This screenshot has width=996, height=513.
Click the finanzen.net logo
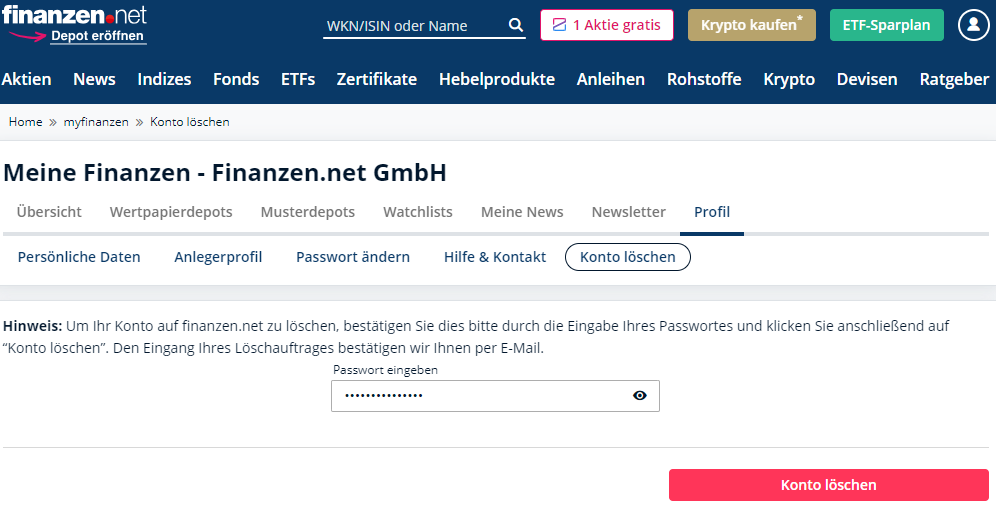click(x=74, y=14)
